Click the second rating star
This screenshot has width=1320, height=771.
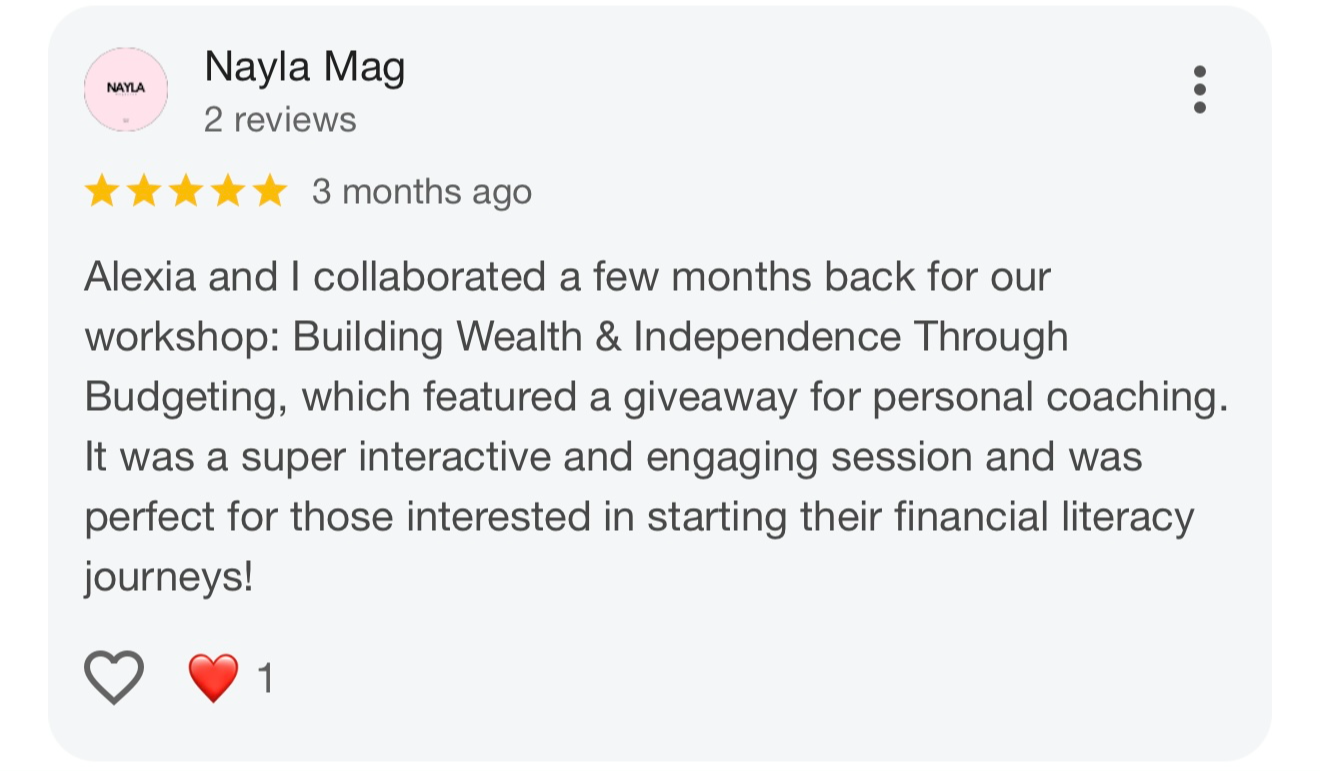tap(143, 191)
